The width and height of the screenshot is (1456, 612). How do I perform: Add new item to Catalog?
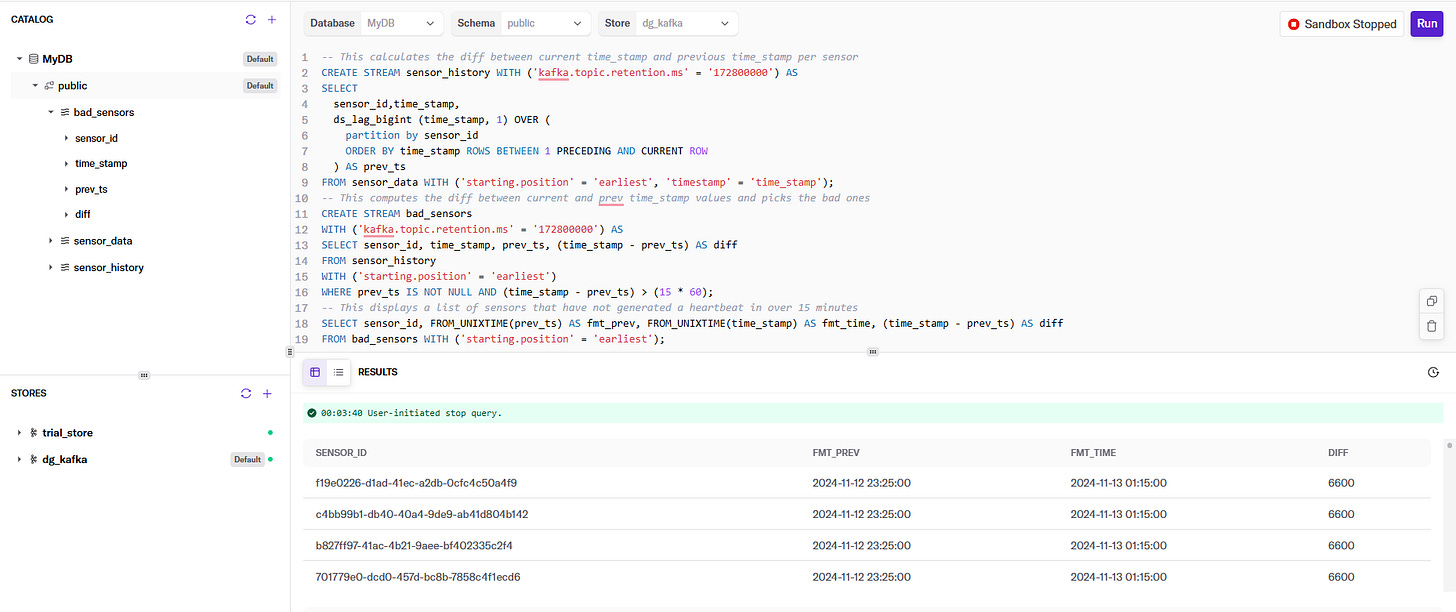click(271, 19)
